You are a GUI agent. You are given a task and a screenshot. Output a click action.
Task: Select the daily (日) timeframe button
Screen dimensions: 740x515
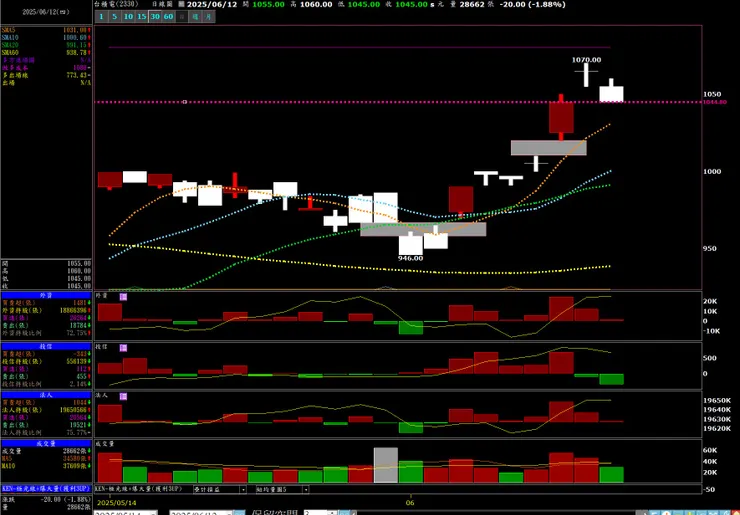pos(182,17)
